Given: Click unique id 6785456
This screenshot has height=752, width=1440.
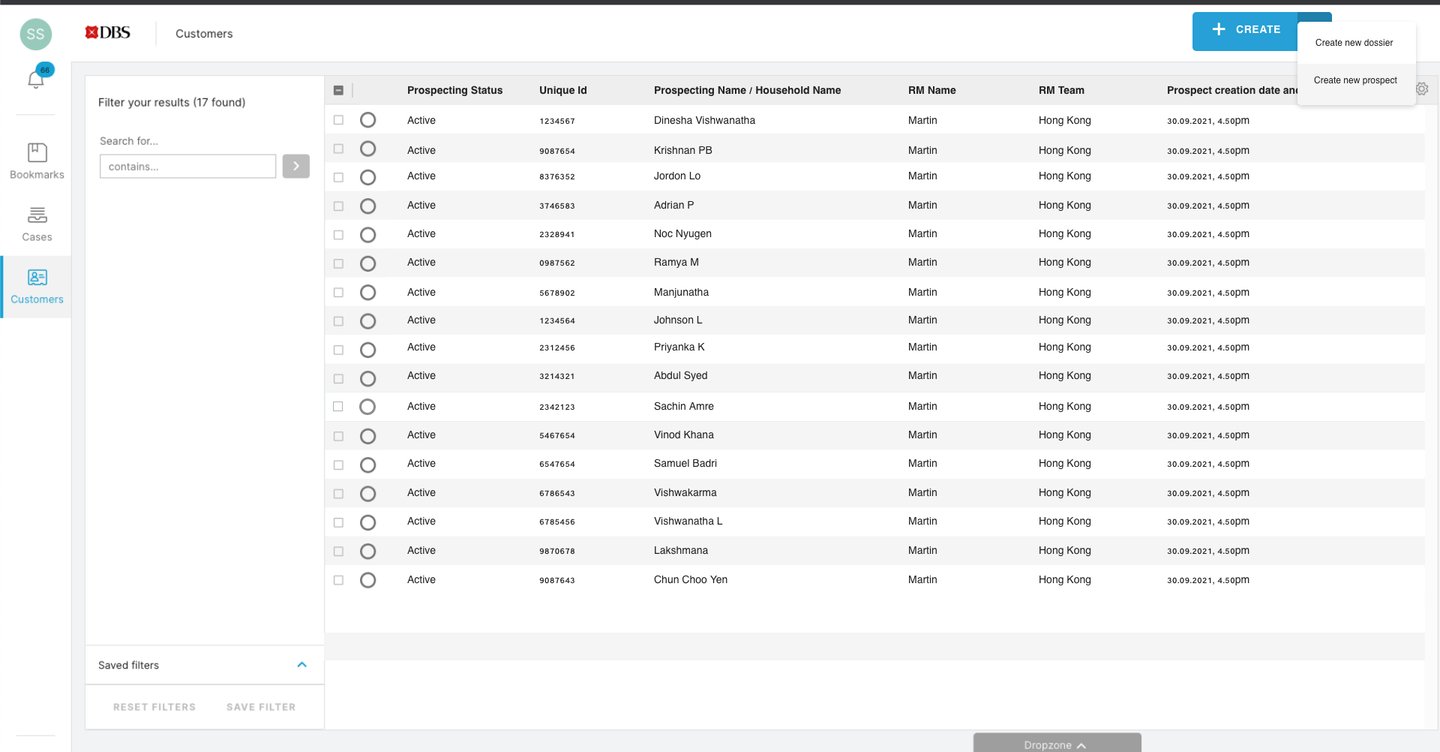Looking at the screenshot, I should pyautogui.click(x=557, y=522).
